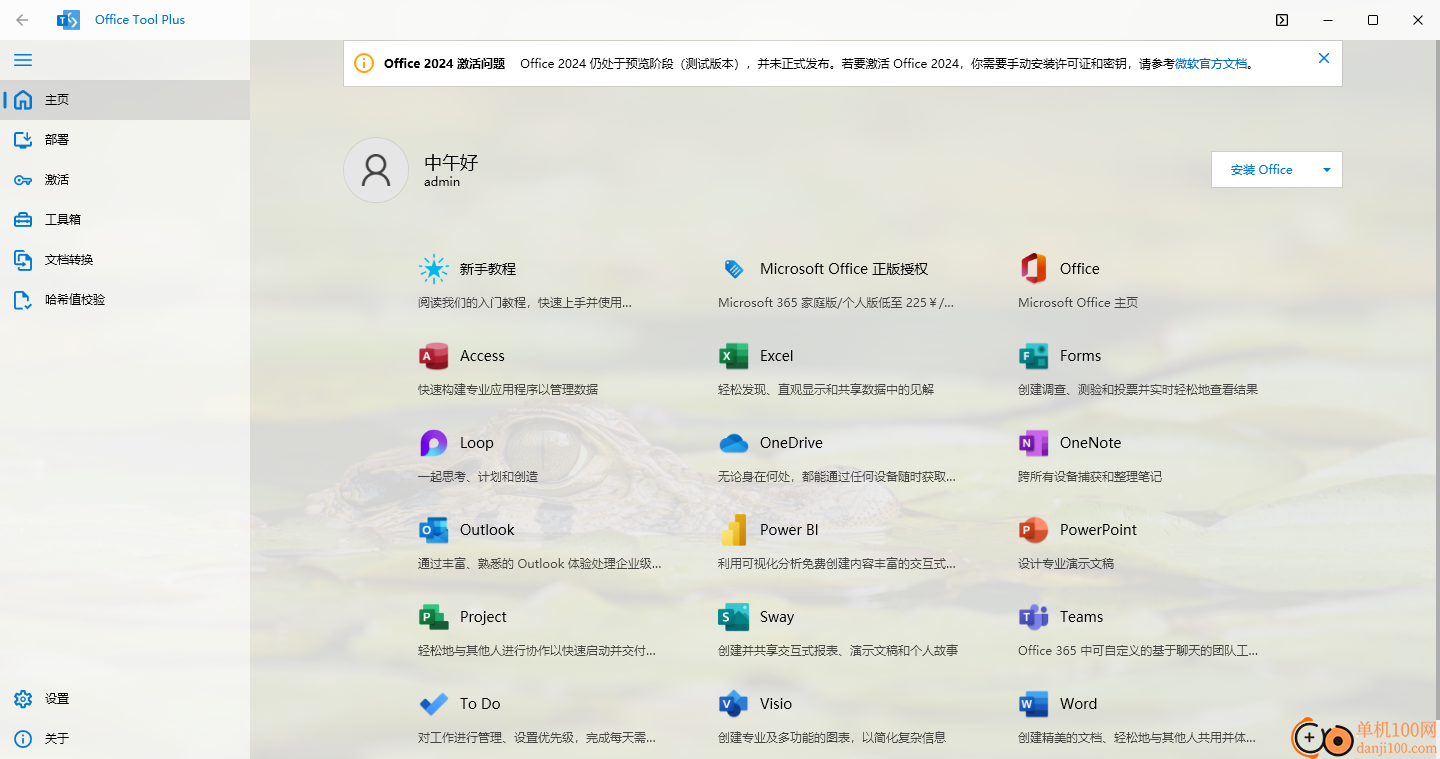
Task: Toggle the hamburger navigation menu
Action: pos(23,60)
